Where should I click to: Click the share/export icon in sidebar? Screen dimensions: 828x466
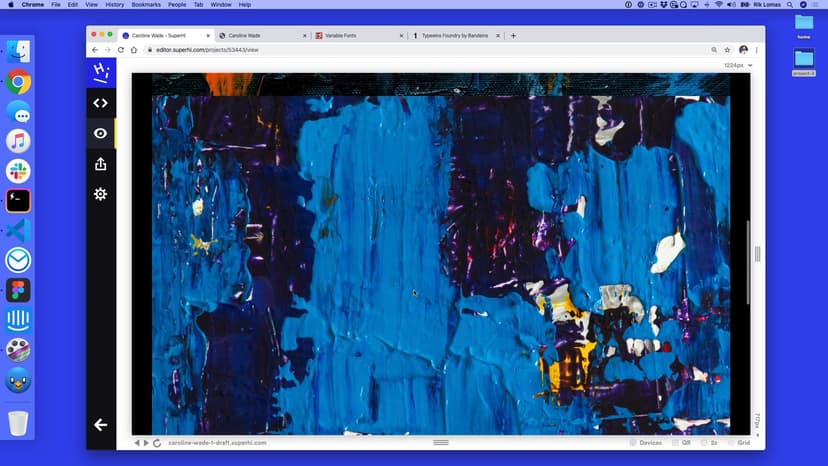coord(100,164)
